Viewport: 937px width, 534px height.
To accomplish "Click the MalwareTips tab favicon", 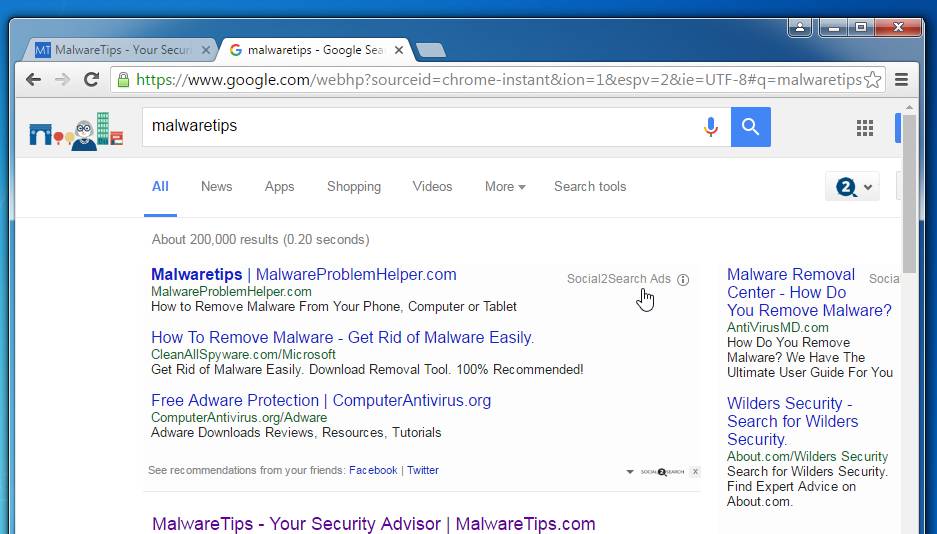I will [42, 50].
